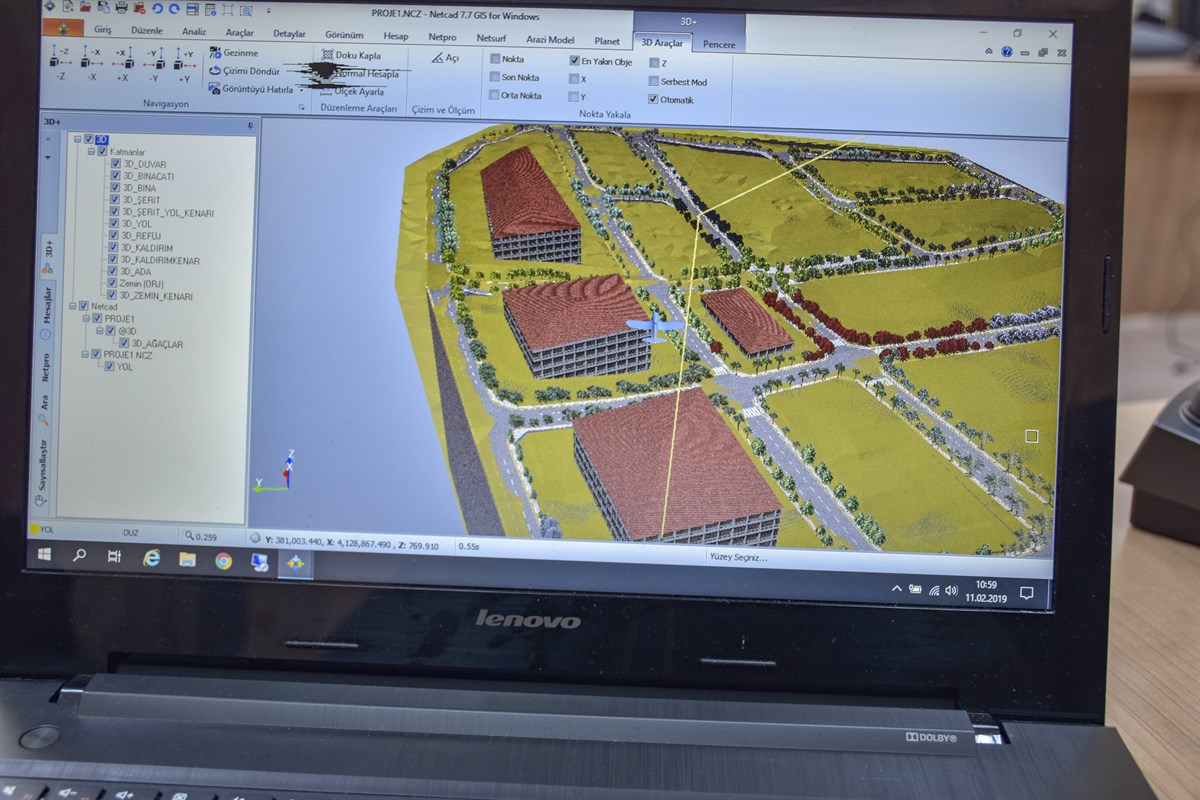Viewport: 1200px width, 800px height.
Task: Click Çizimi Döndür rotate drawing tool
Action: 245,70
